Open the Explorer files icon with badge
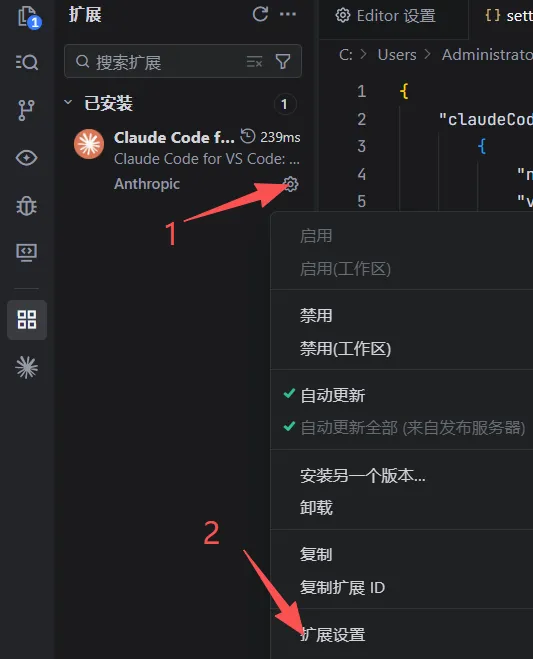 pos(28,17)
